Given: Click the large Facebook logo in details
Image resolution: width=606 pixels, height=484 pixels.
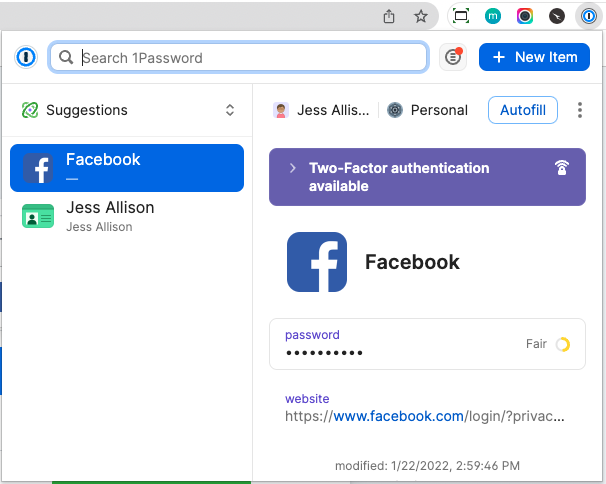Looking at the screenshot, I should 317,262.
